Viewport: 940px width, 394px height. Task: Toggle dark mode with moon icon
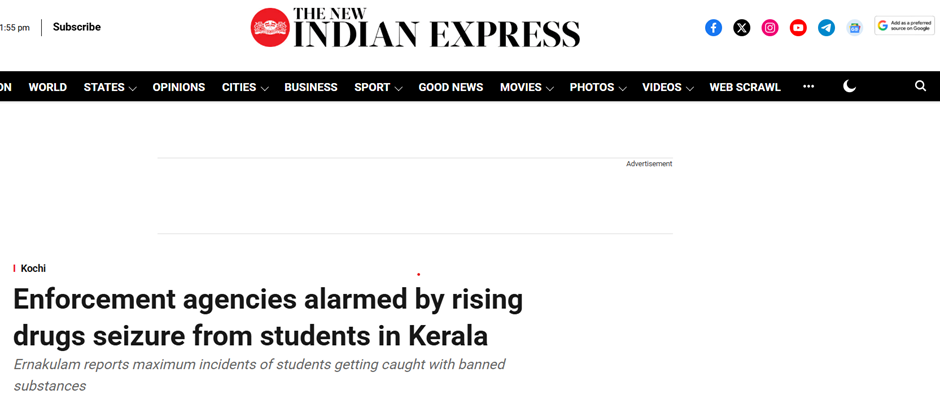849,87
